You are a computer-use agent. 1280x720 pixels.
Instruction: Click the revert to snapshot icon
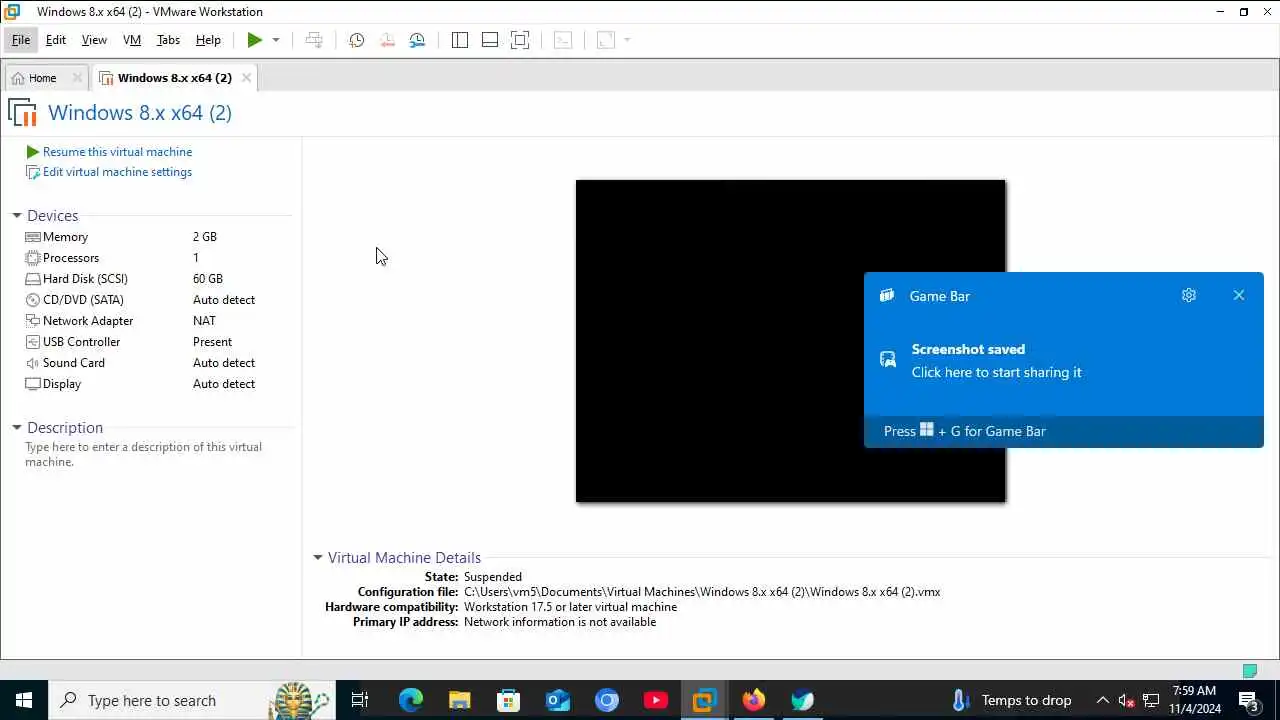click(x=387, y=40)
